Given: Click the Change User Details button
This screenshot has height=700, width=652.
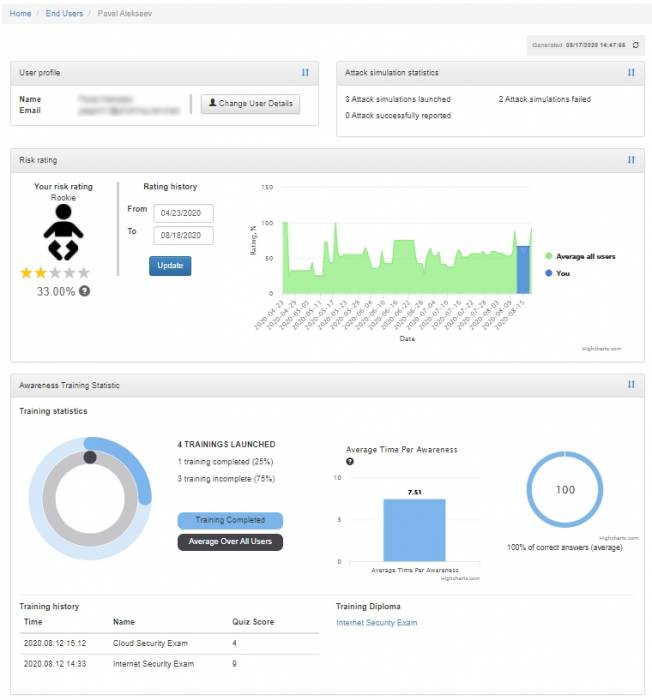Looking at the screenshot, I should (x=250, y=104).
